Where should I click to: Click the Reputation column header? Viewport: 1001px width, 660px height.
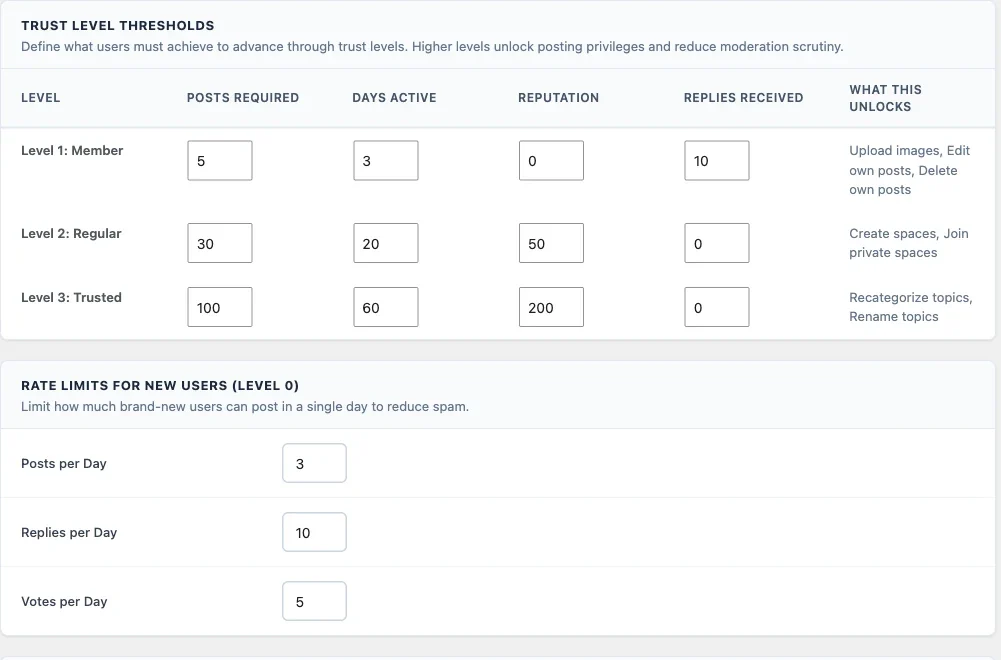pyautogui.click(x=559, y=98)
